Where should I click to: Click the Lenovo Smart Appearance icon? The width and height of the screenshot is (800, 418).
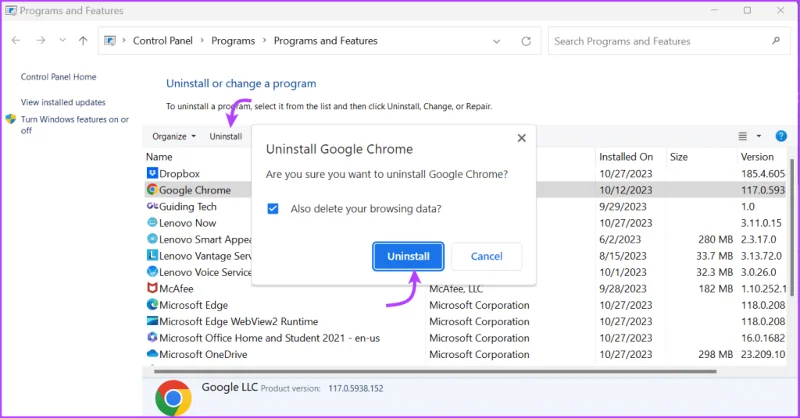tap(152, 239)
